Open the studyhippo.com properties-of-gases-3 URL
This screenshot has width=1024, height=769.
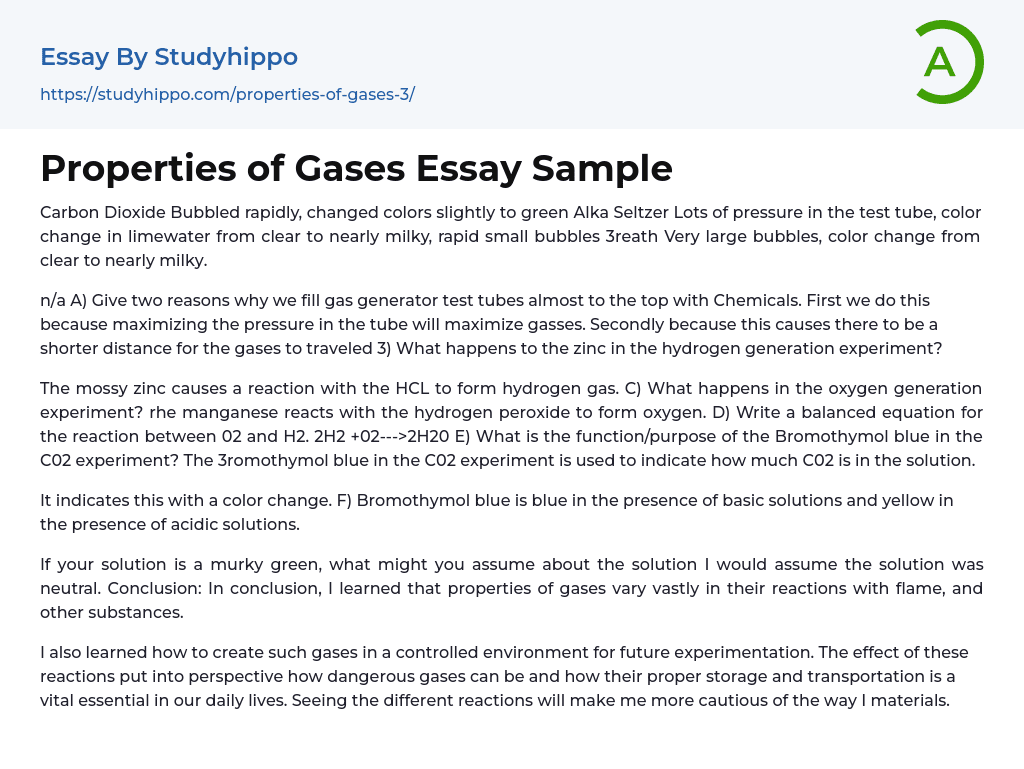[227, 94]
